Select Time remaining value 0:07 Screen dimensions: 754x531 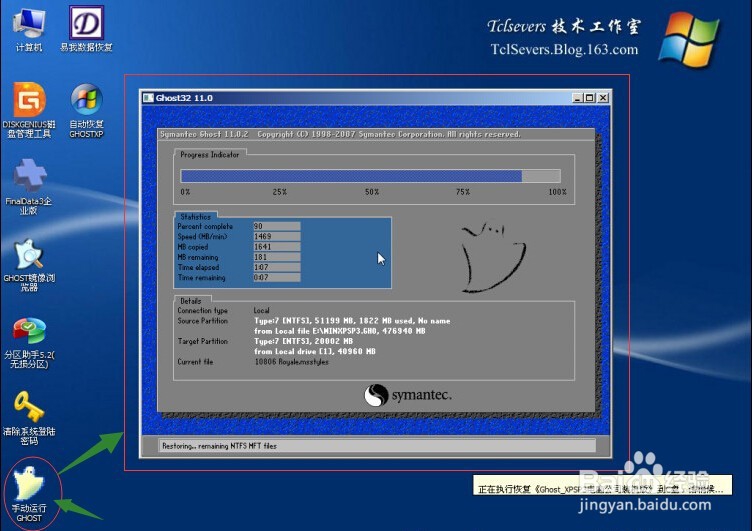click(276, 277)
